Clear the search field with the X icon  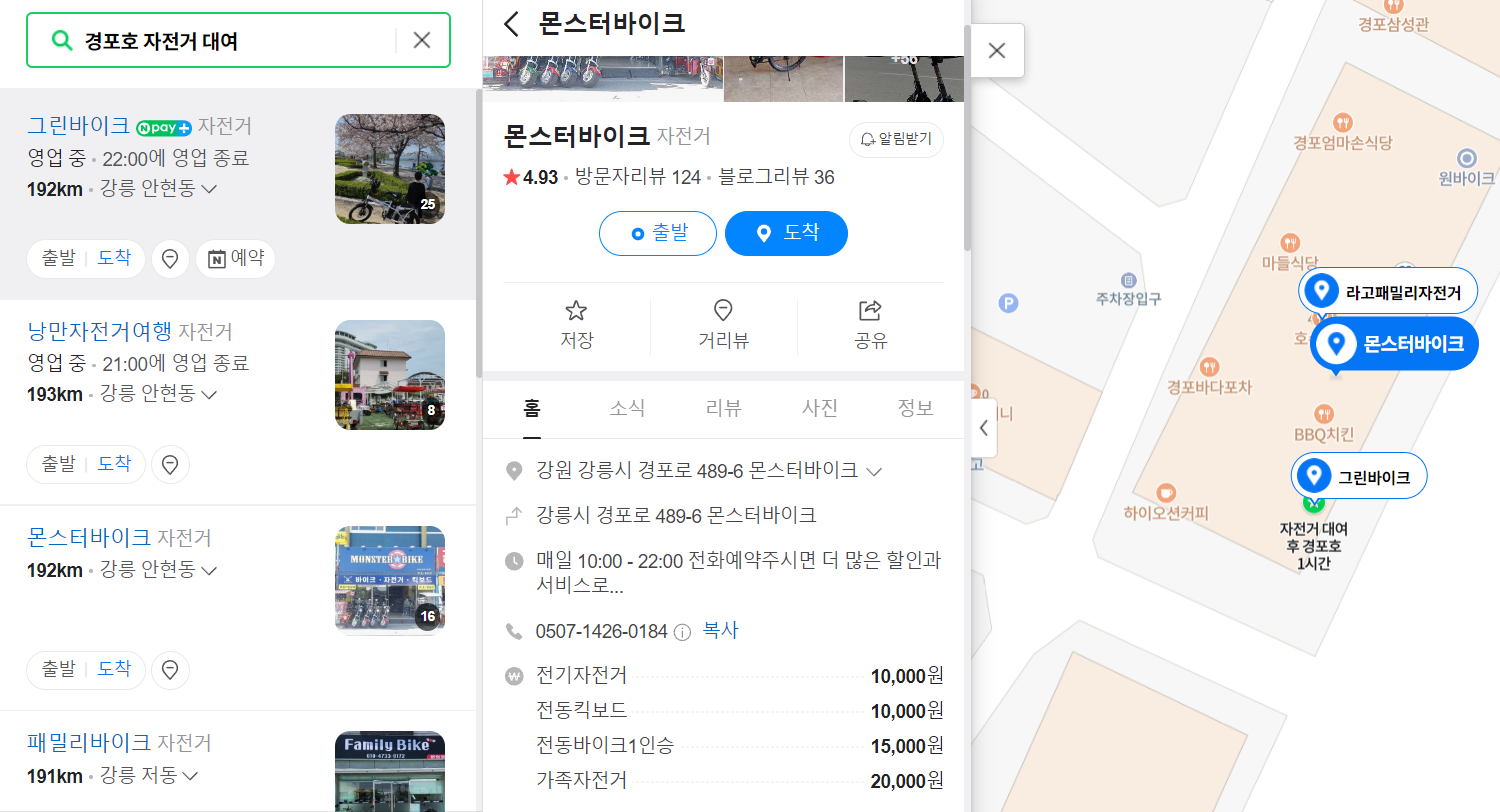coord(422,40)
